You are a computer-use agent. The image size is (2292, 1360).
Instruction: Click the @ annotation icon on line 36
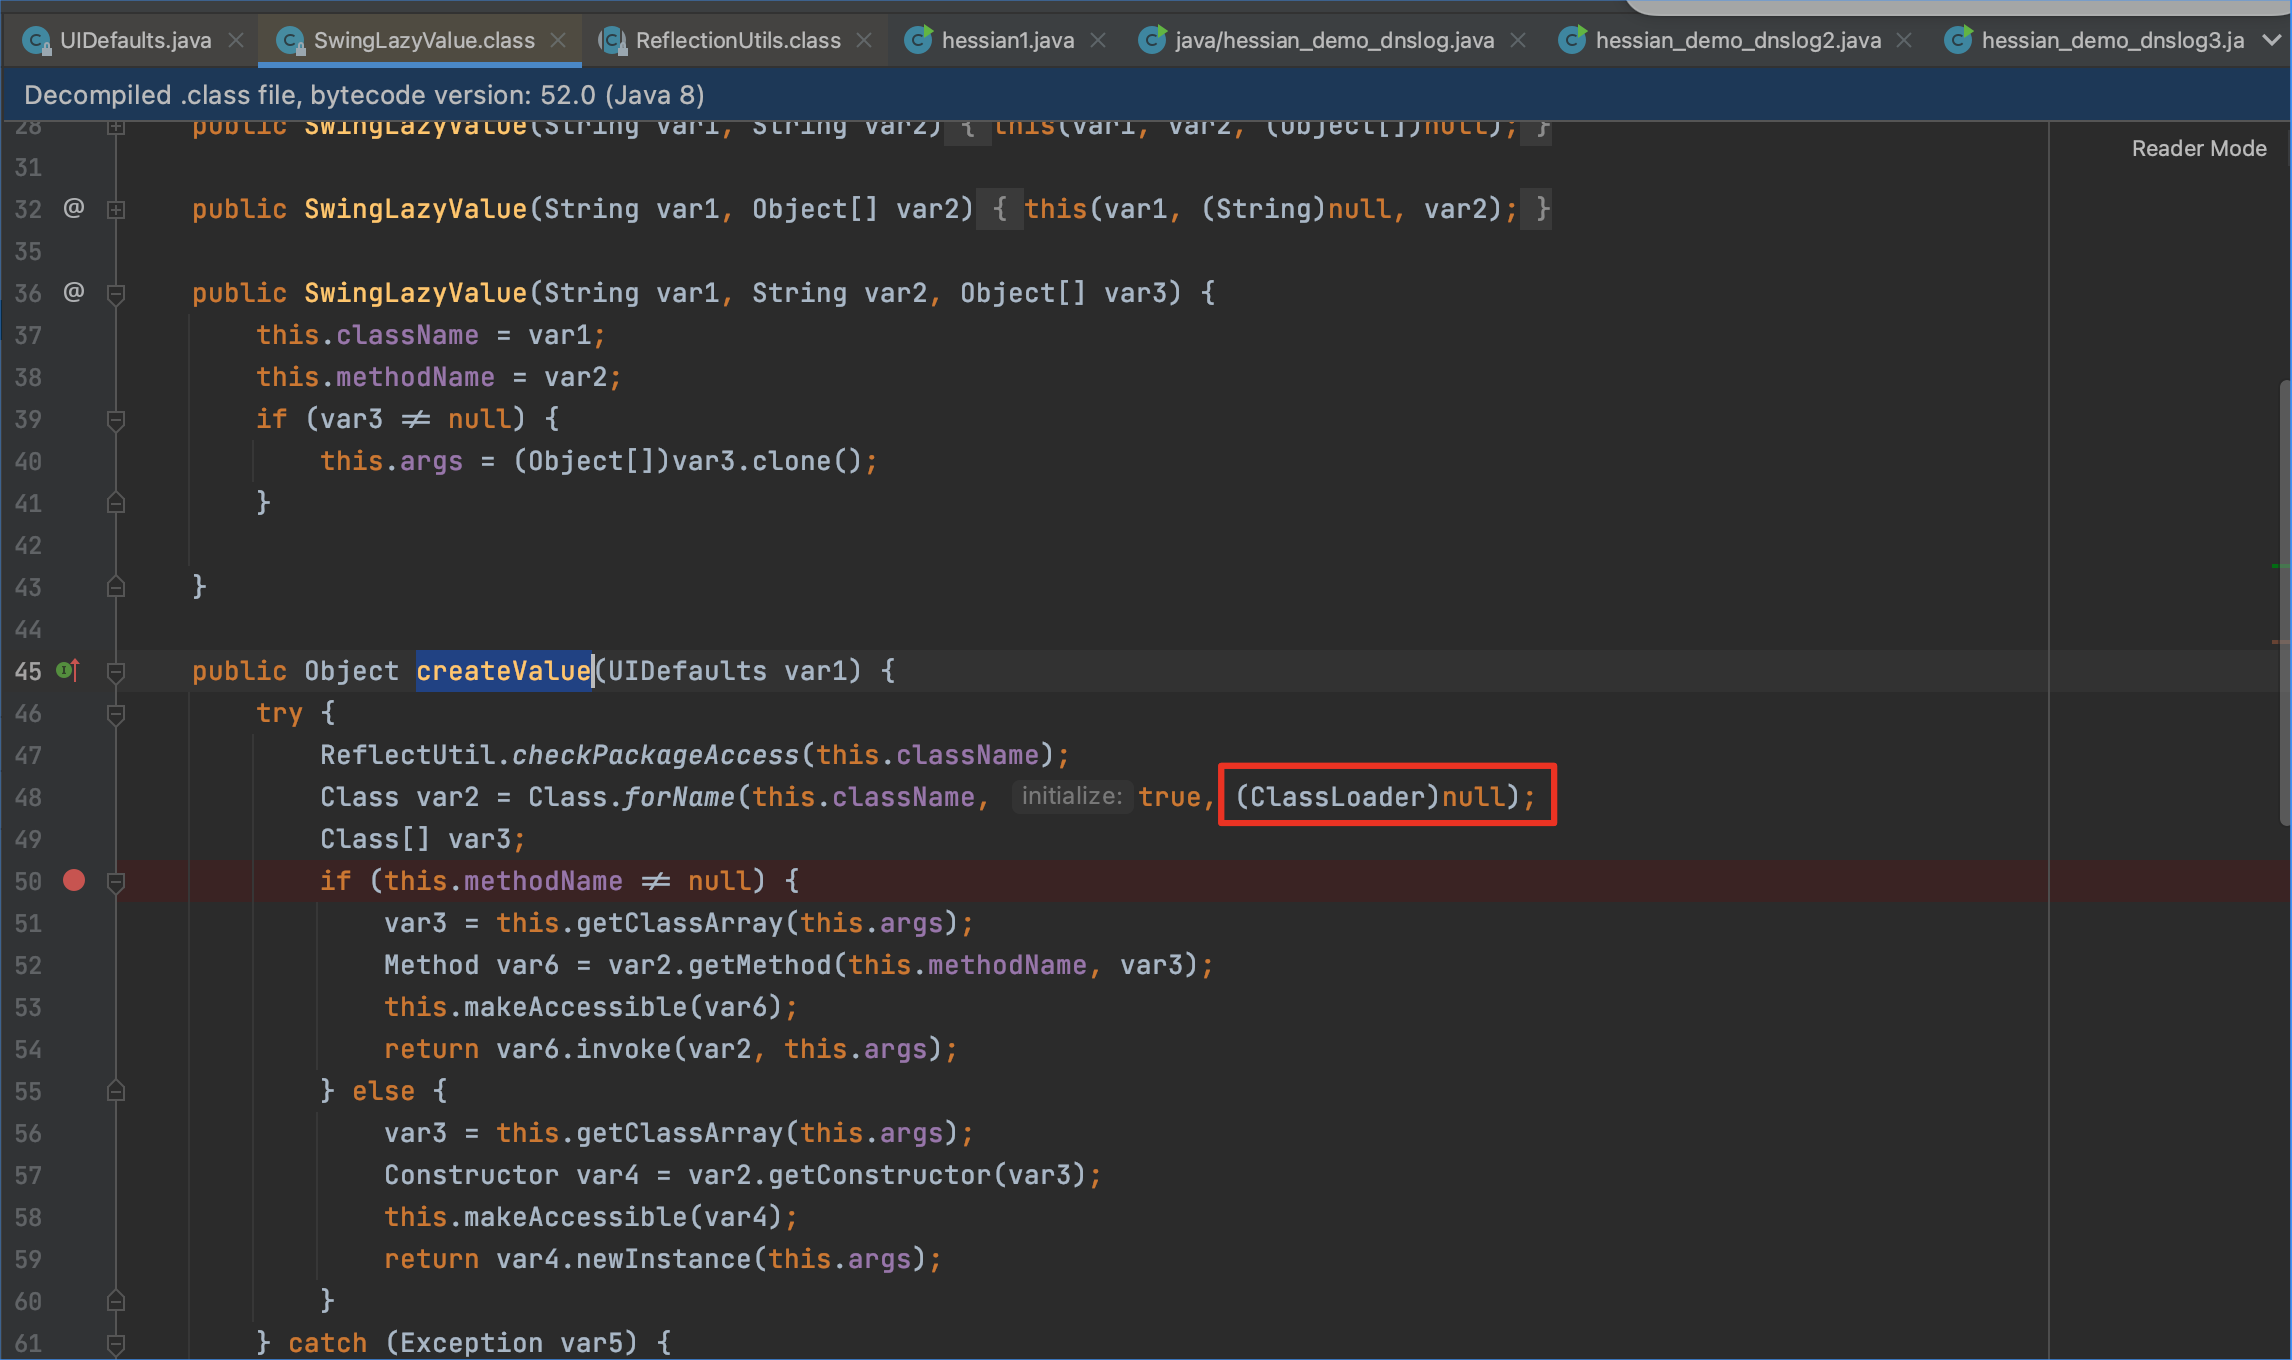click(x=74, y=292)
